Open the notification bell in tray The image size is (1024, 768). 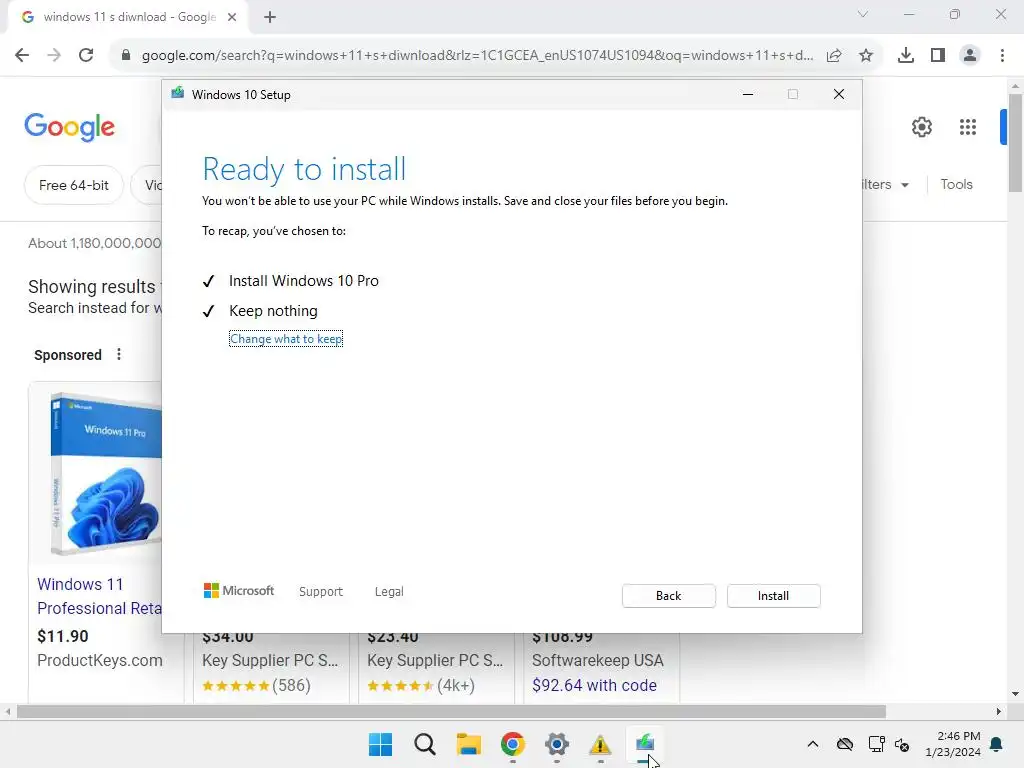(997, 744)
